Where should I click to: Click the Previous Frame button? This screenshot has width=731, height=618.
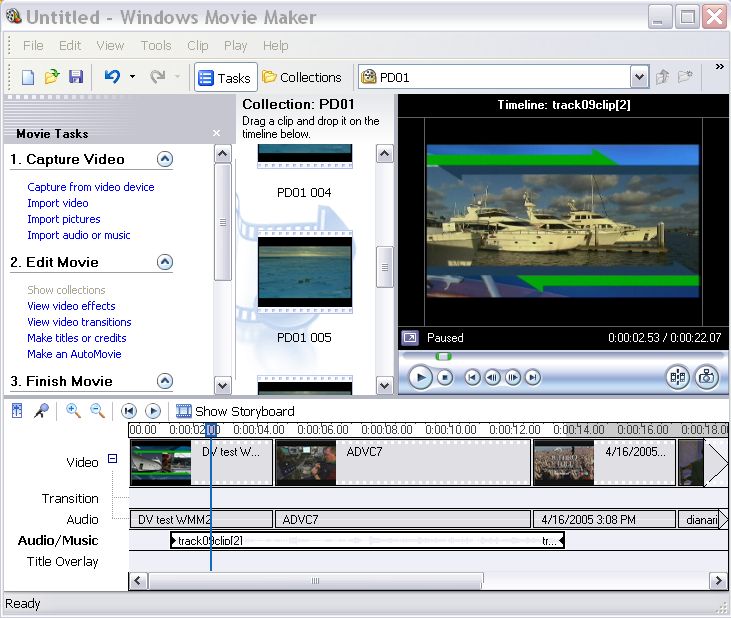click(493, 378)
